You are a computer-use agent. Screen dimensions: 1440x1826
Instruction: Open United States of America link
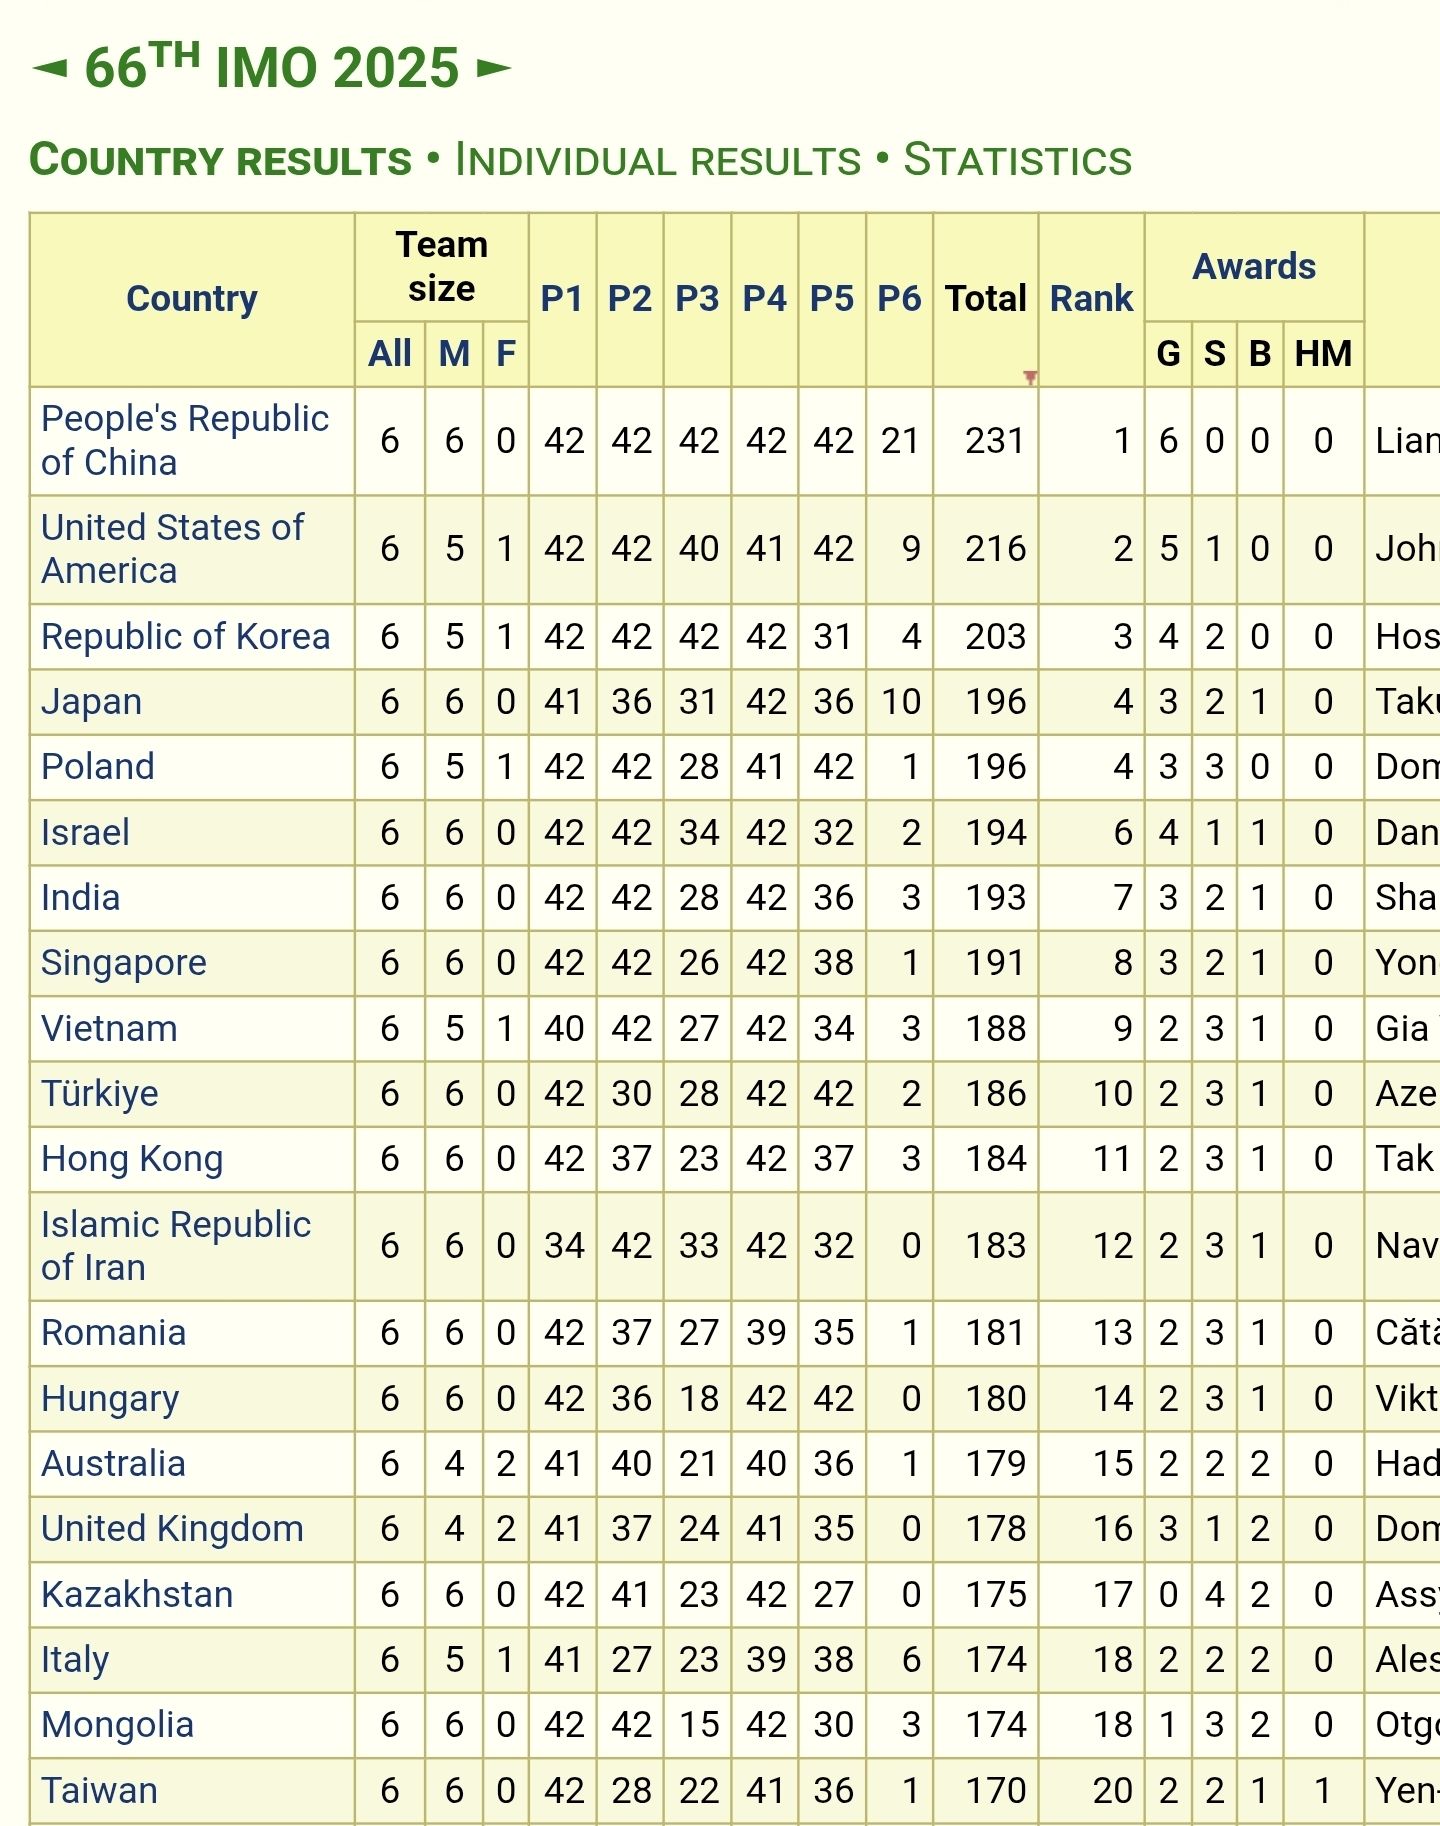point(172,548)
